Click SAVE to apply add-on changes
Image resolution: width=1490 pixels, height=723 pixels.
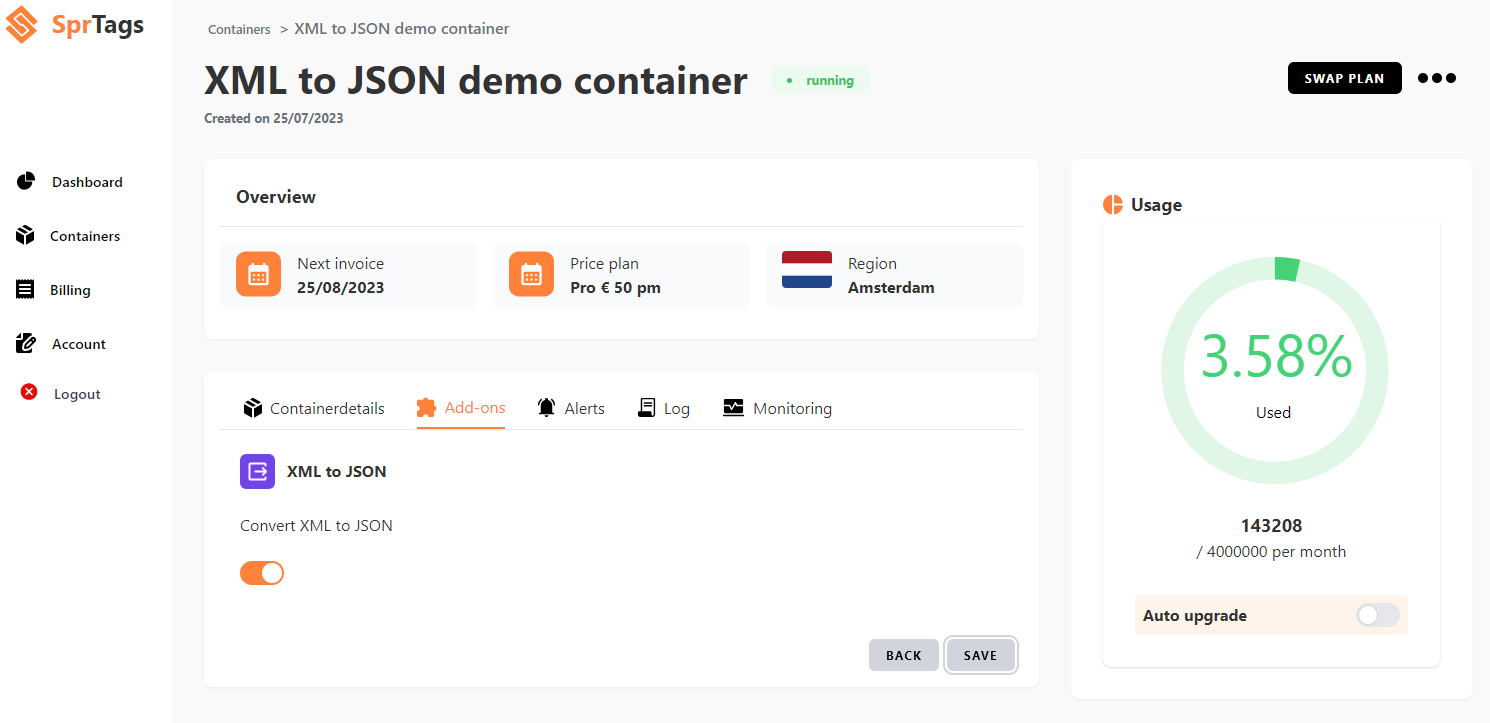click(x=980, y=655)
